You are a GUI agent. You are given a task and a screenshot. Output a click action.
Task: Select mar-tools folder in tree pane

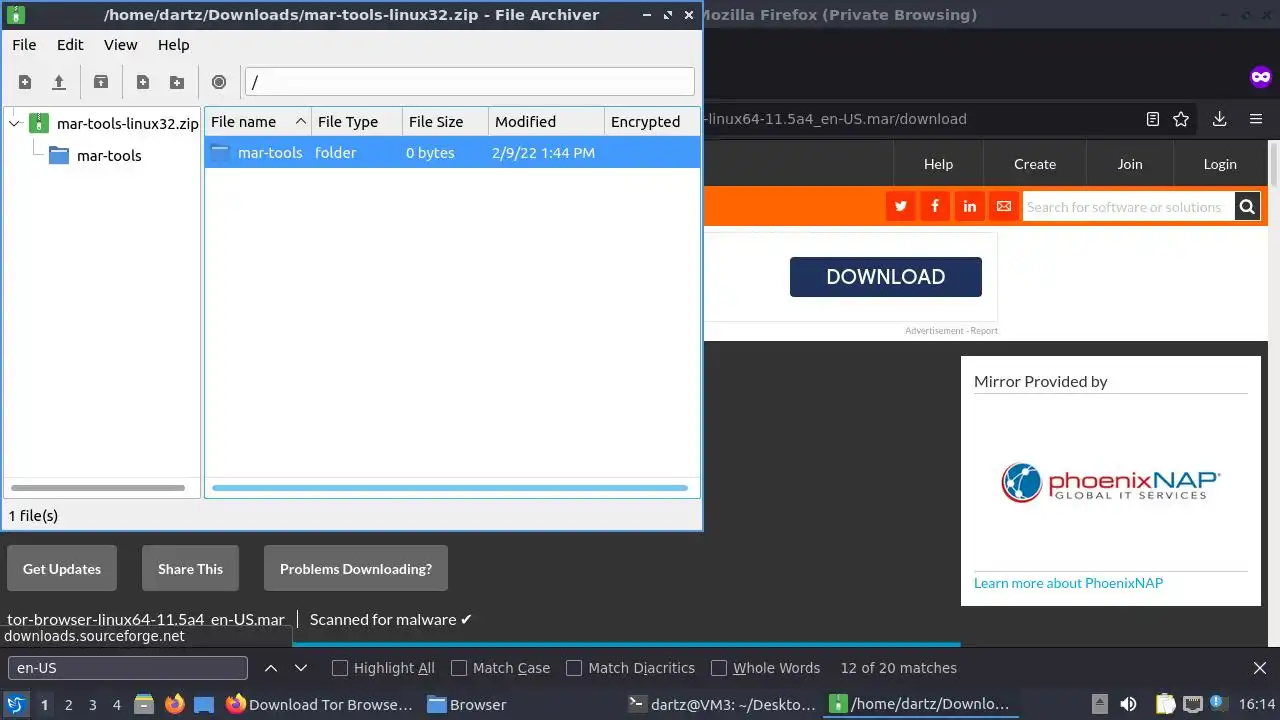click(x=109, y=155)
